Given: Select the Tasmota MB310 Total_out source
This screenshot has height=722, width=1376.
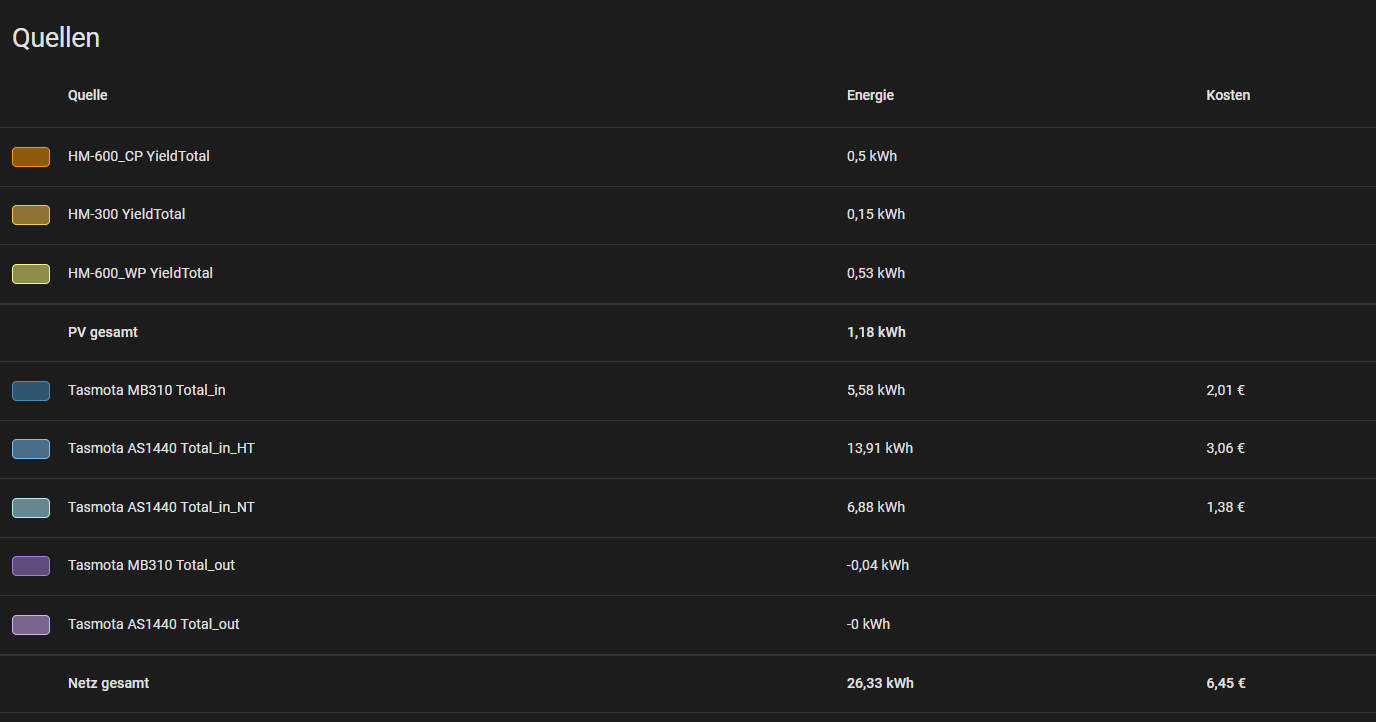Looking at the screenshot, I should (x=151, y=565).
